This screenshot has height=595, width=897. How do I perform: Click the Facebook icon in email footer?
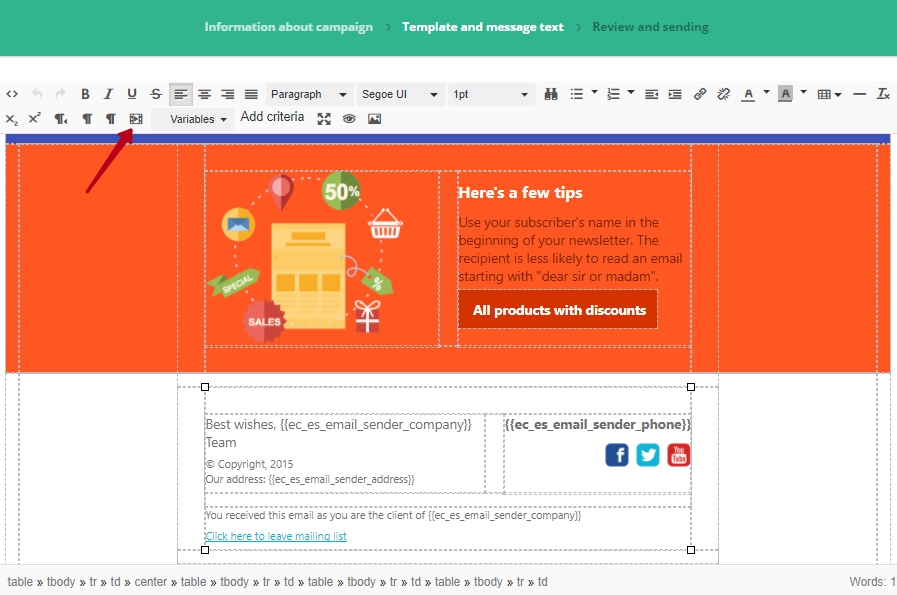(617, 455)
